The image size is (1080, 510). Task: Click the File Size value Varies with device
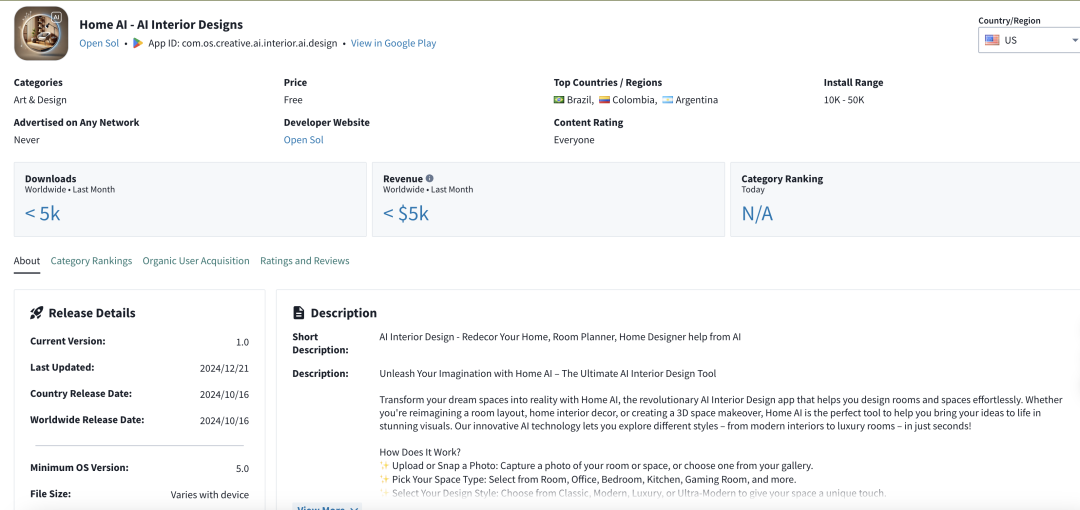[x=210, y=495]
